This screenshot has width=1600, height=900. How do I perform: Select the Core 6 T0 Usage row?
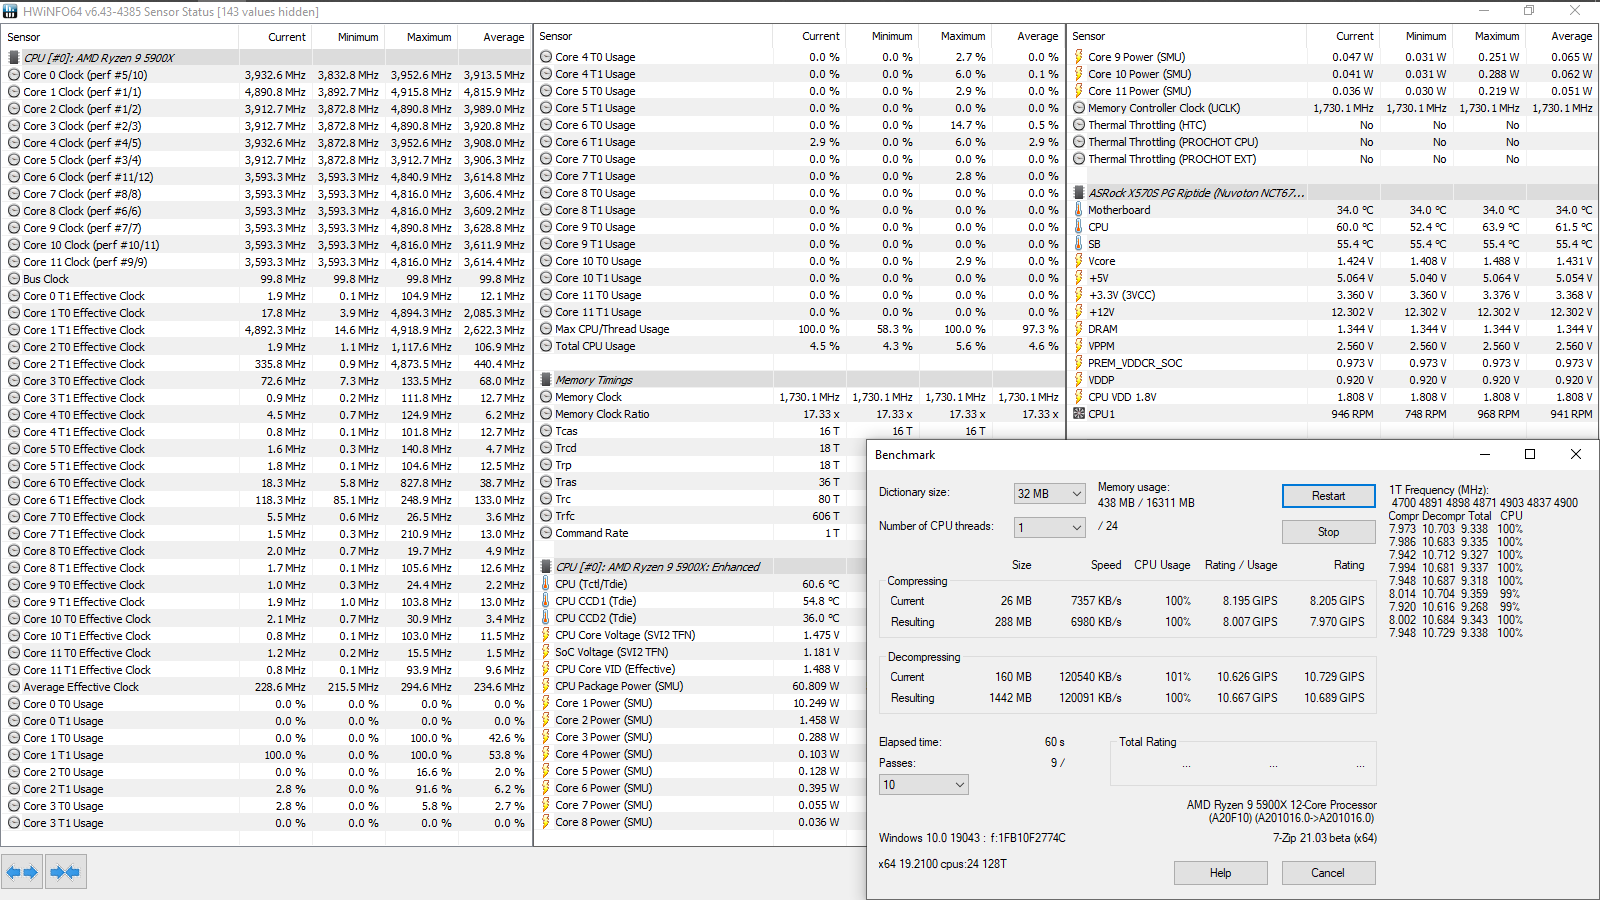(799, 125)
